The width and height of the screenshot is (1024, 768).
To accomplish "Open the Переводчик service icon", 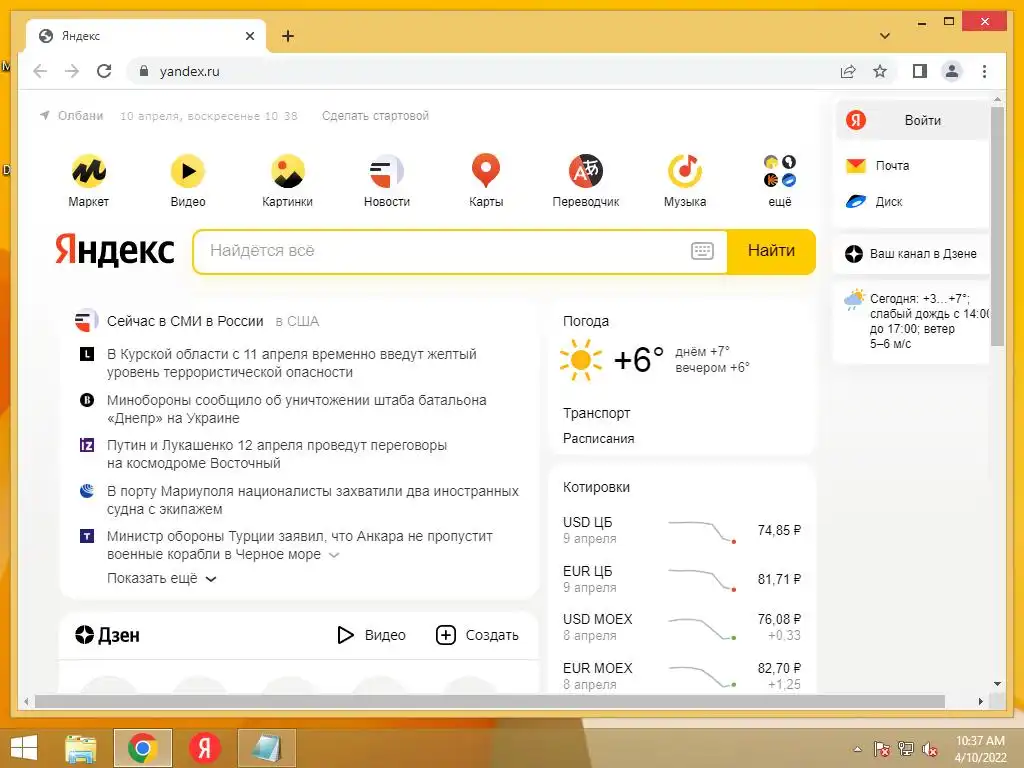I will 586,171.
